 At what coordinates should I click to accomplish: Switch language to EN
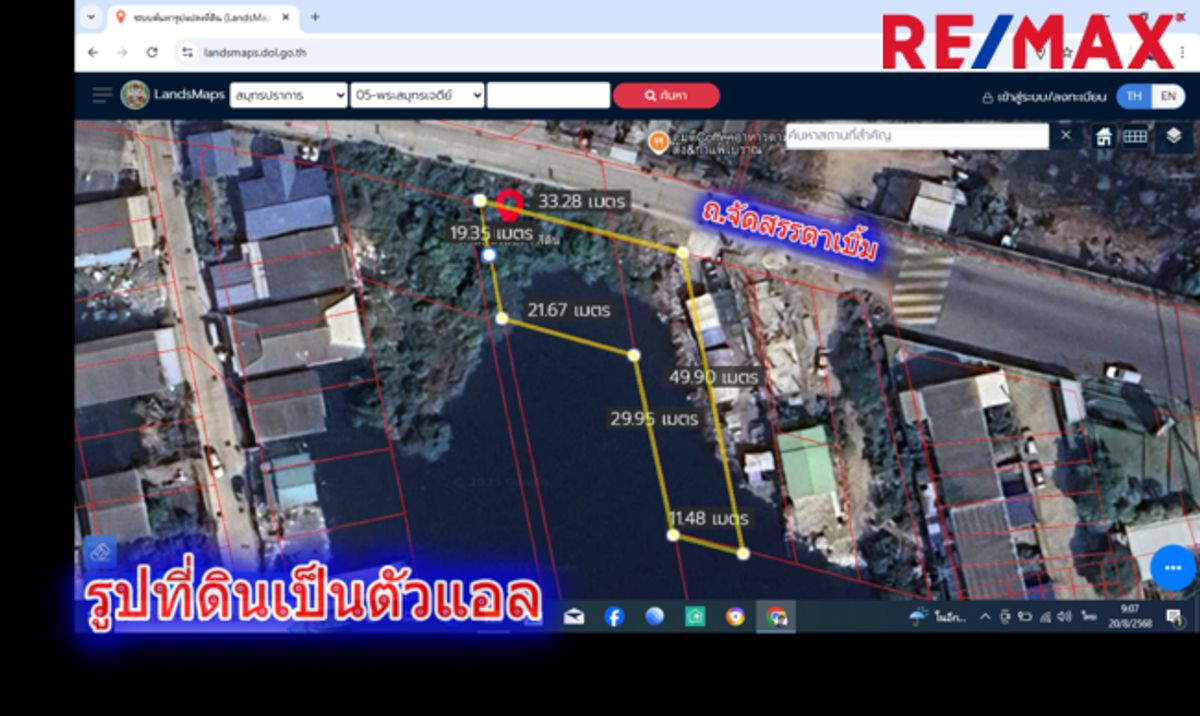coord(1168,95)
